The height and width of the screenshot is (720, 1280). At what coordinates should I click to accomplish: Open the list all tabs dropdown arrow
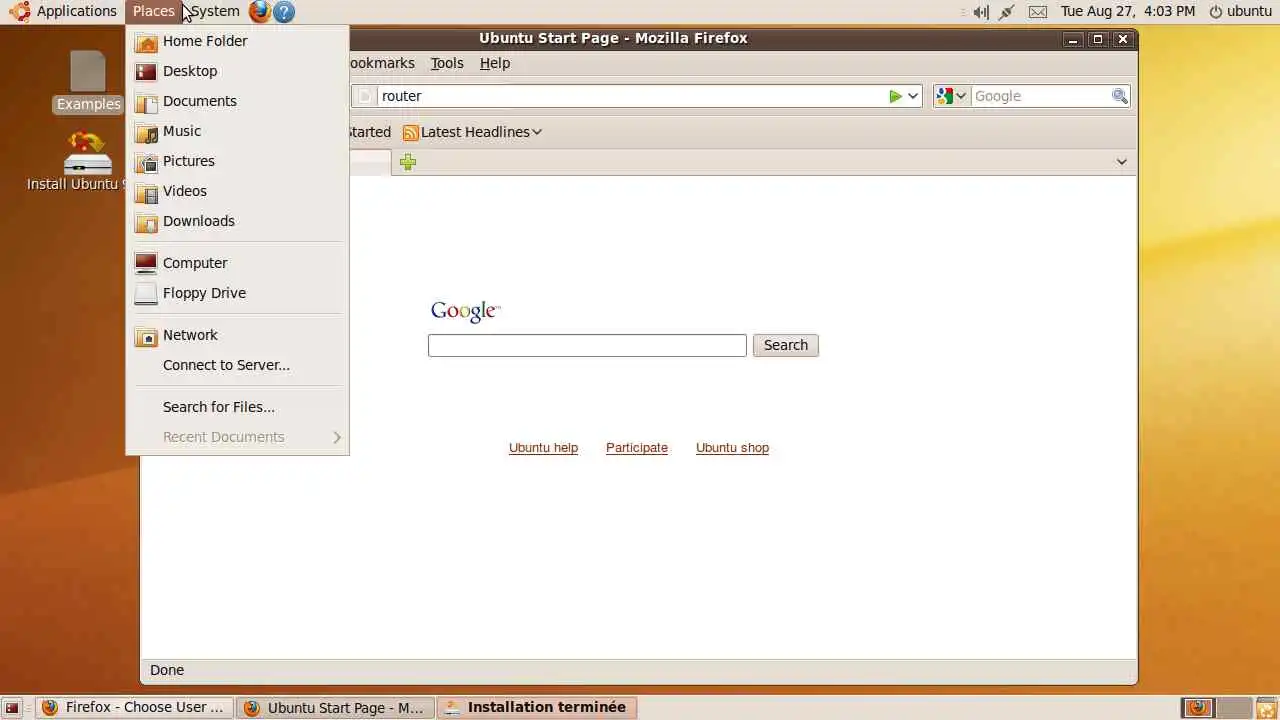coord(1122,162)
